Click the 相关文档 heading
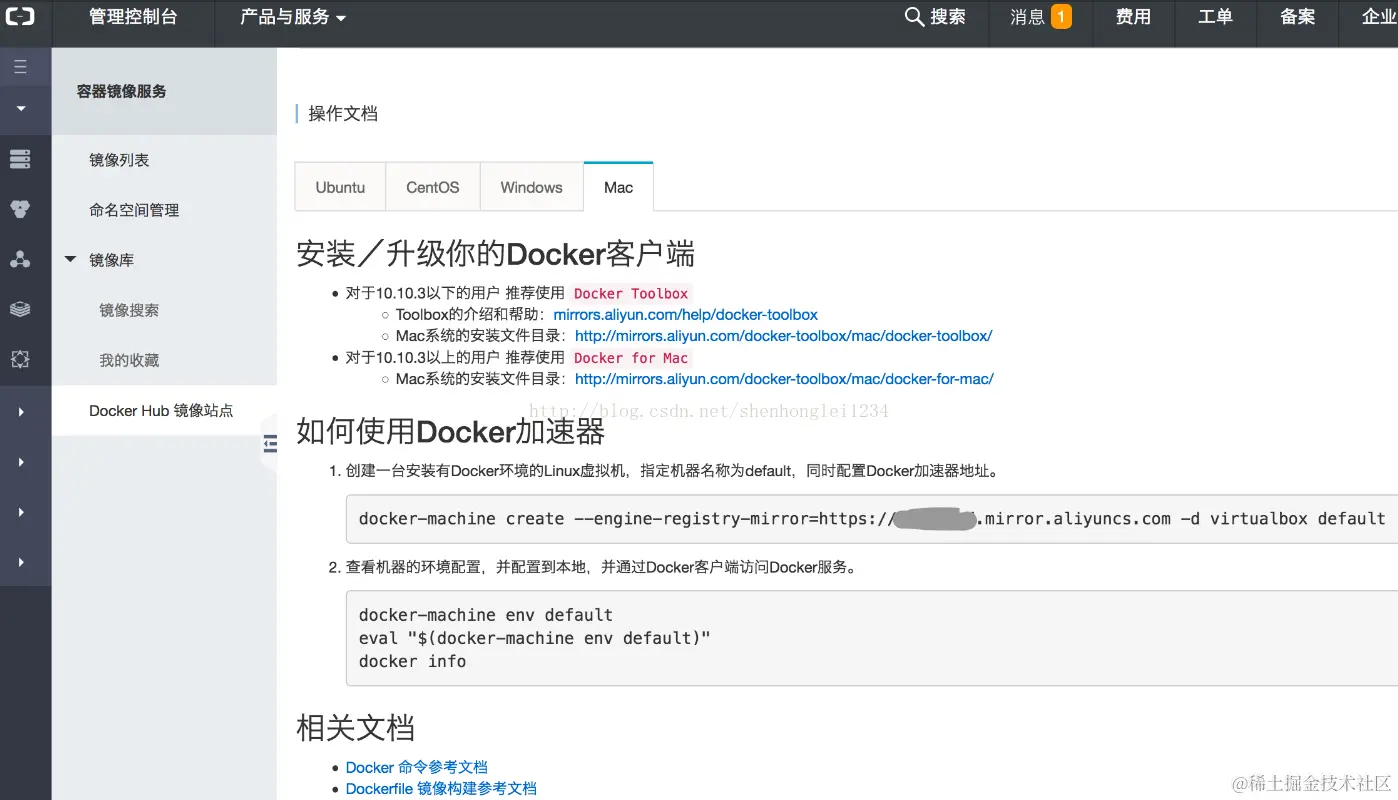 point(355,727)
